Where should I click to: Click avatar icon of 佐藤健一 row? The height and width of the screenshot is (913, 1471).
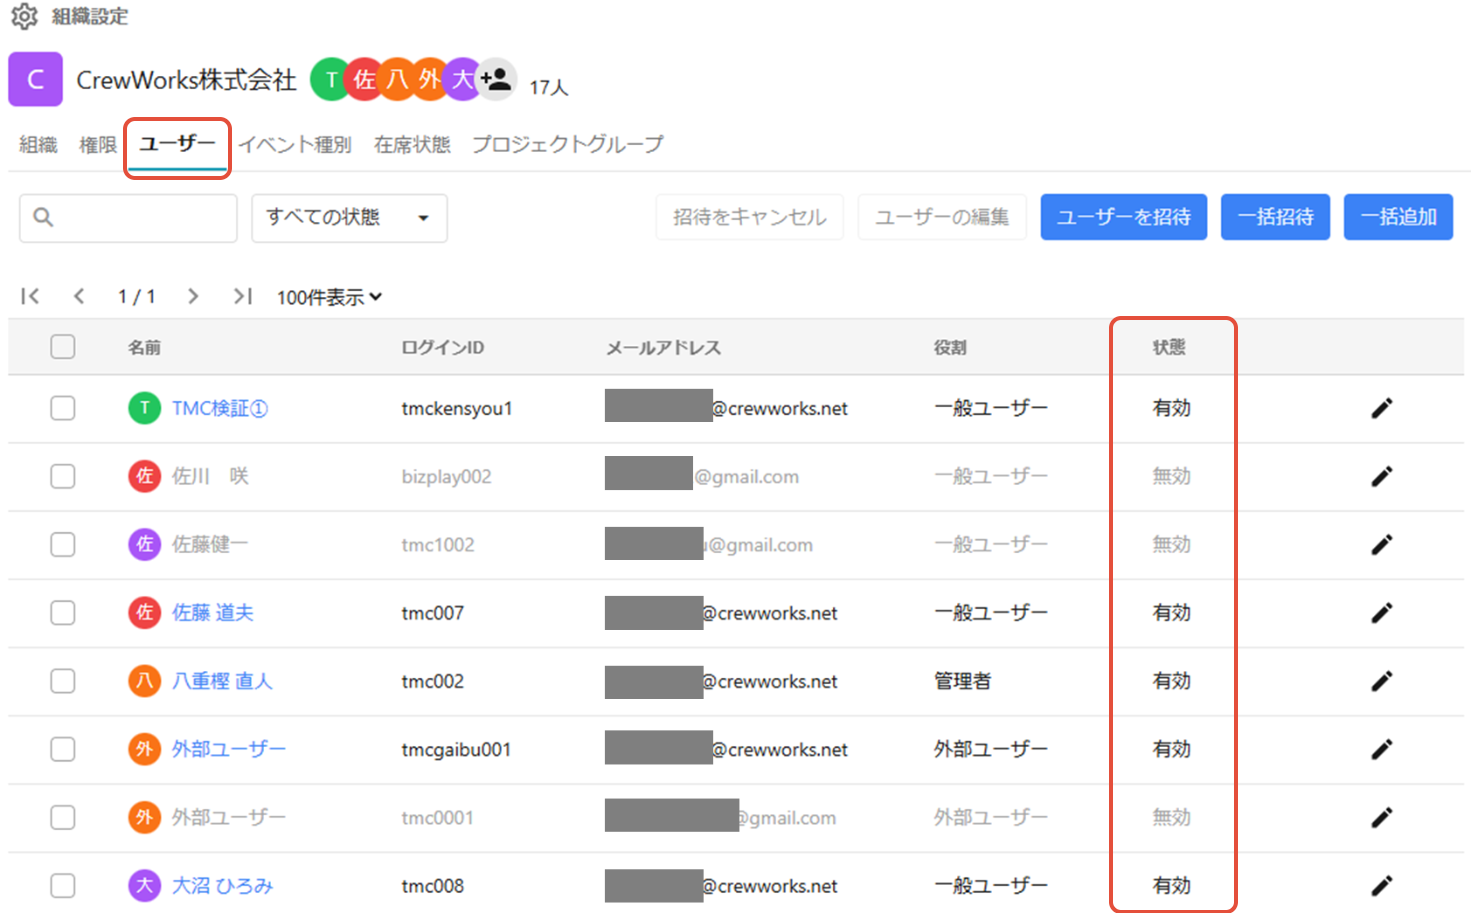click(x=145, y=544)
